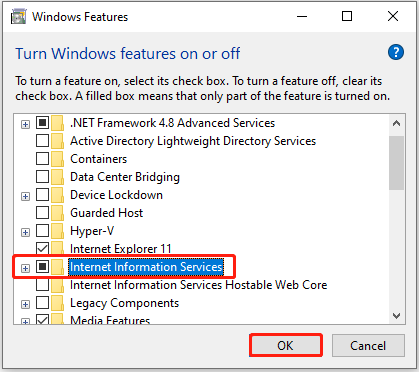Enable the Guarded Host checkbox
Viewport: 419px width, 372px height.
(x=42, y=213)
